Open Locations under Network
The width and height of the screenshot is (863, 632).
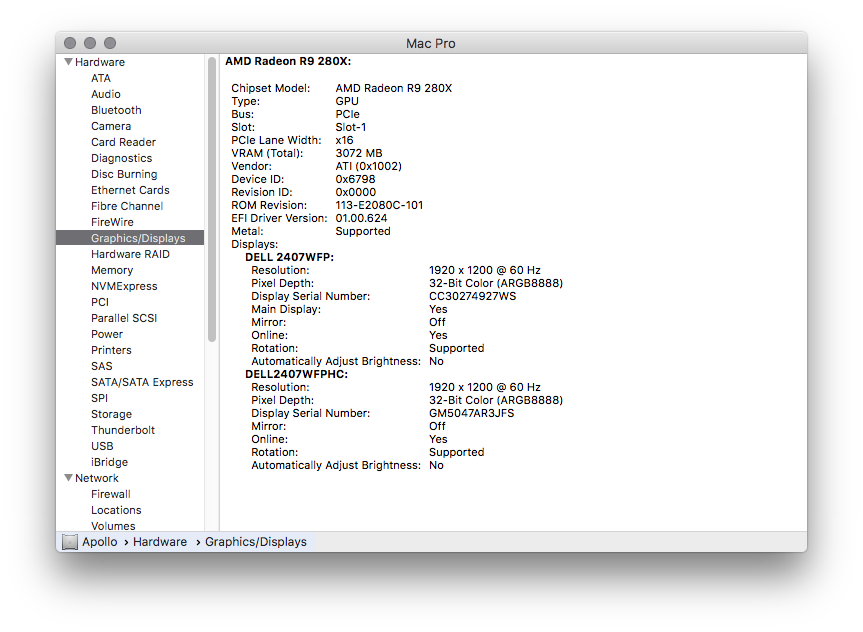(x=116, y=510)
